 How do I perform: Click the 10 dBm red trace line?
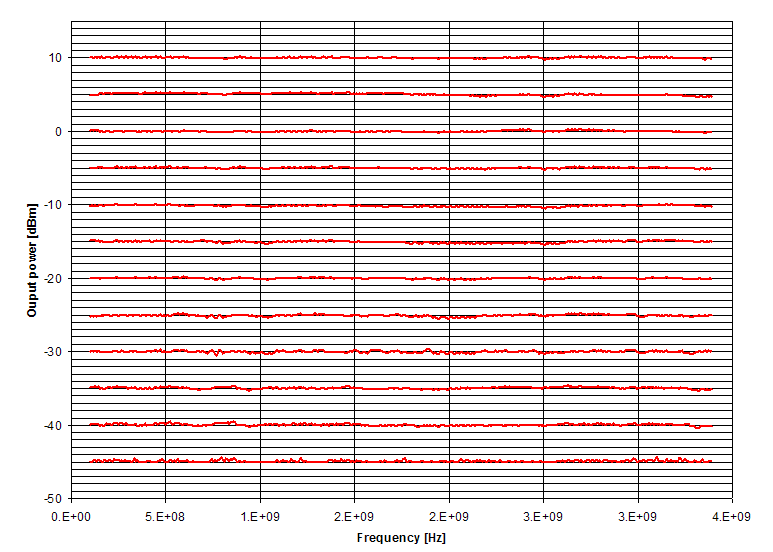400,58
